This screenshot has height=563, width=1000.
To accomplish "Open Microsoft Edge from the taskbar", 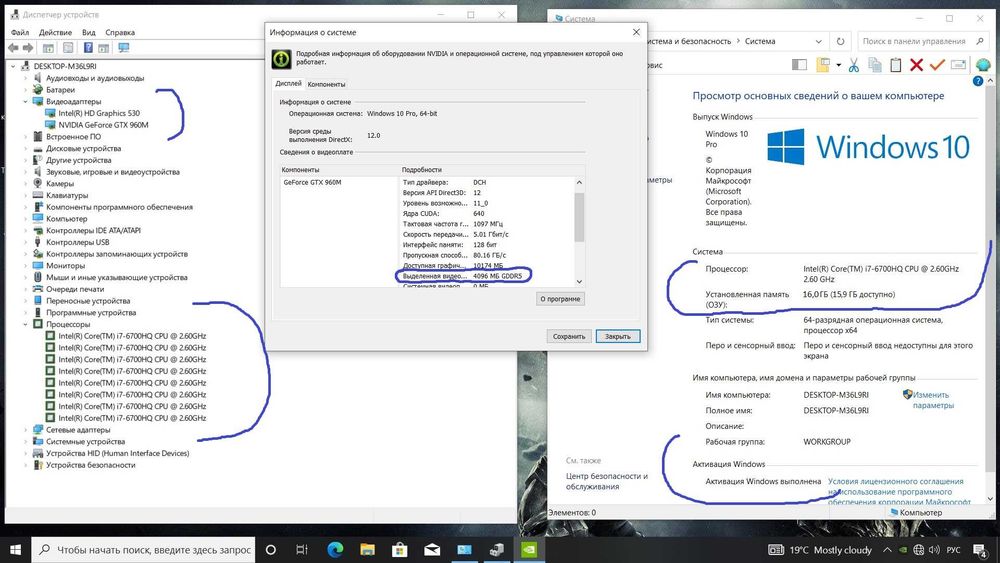I will tap(335, 549).
